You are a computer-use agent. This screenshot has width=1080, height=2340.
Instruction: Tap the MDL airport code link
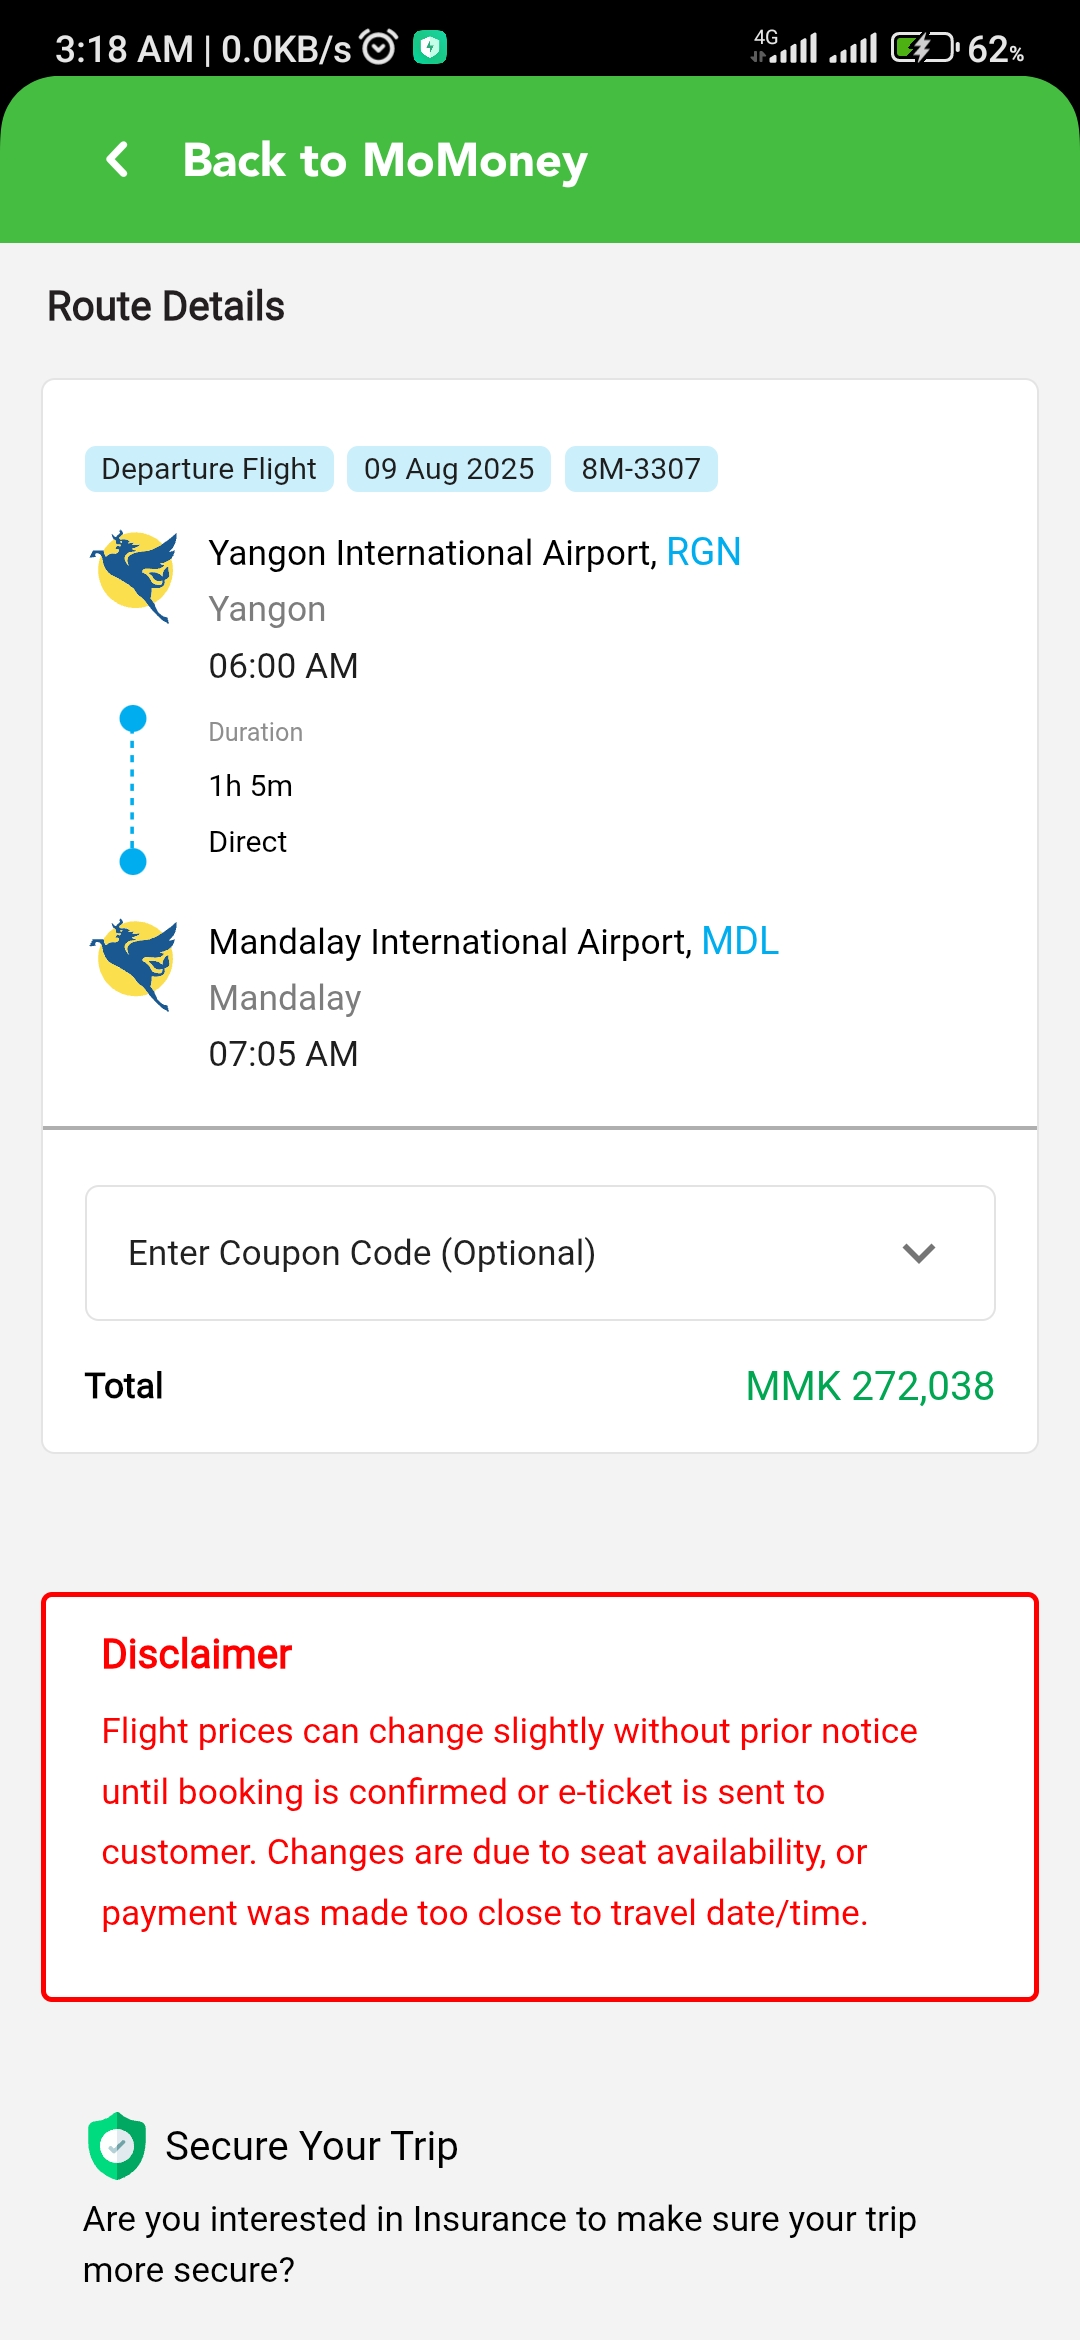point(740,941)
